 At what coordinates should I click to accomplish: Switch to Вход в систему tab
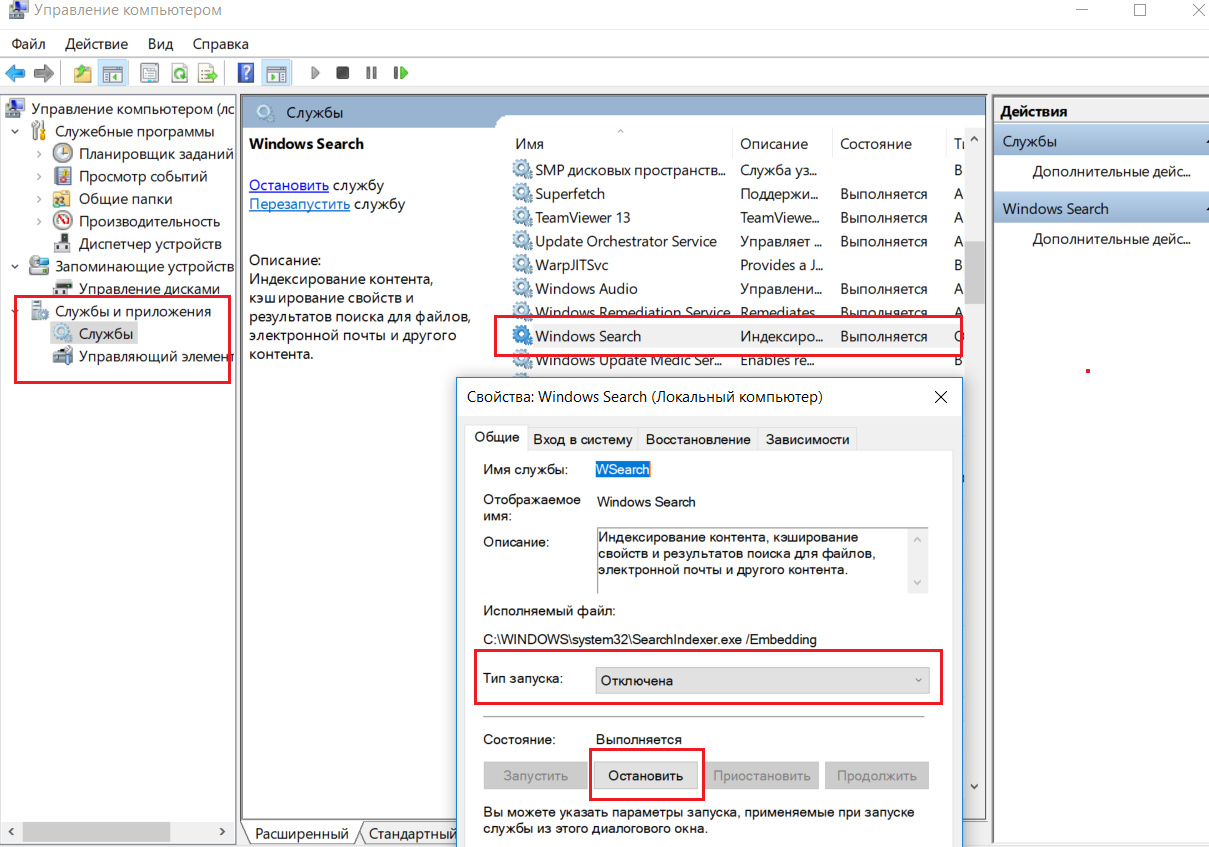(583, 439)
